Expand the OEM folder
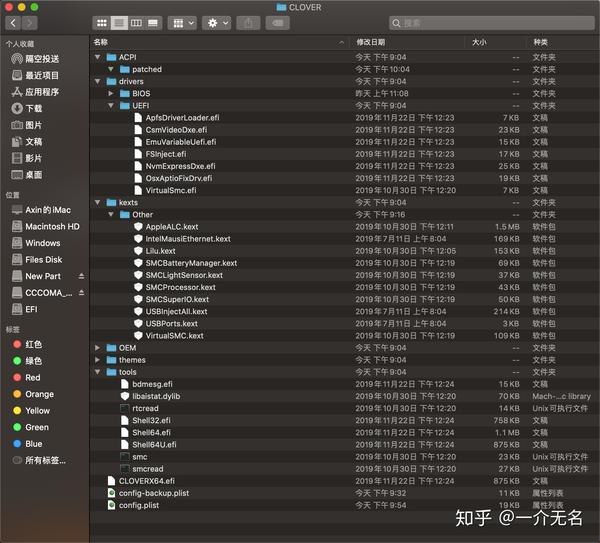The height and width of the screenshot is (543, 600). [98, 347]
